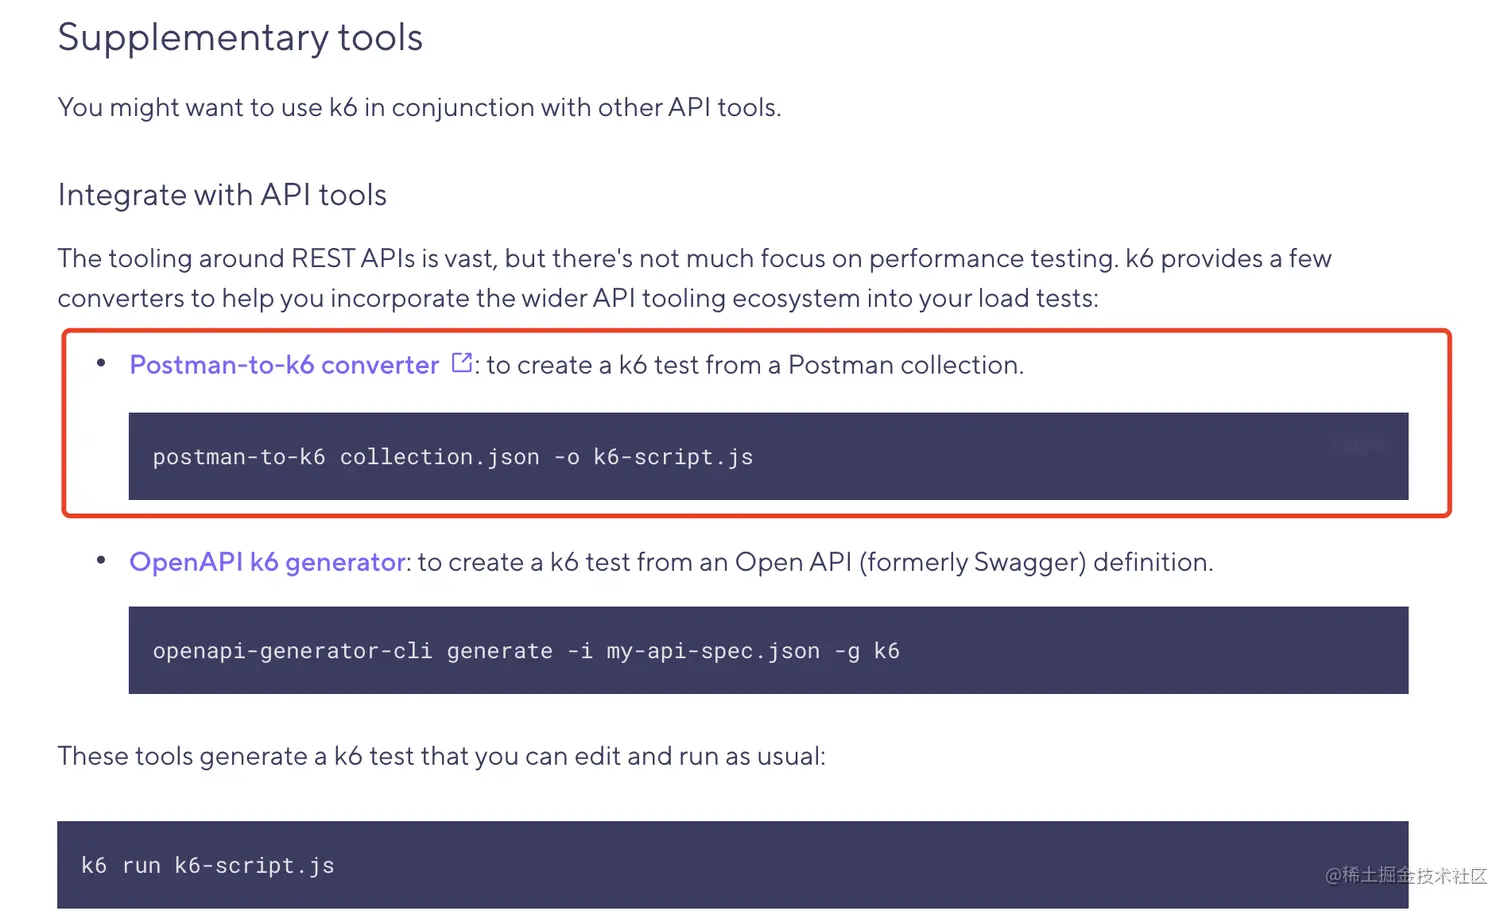Click the postman-to-k6 command text

point(452,457)
